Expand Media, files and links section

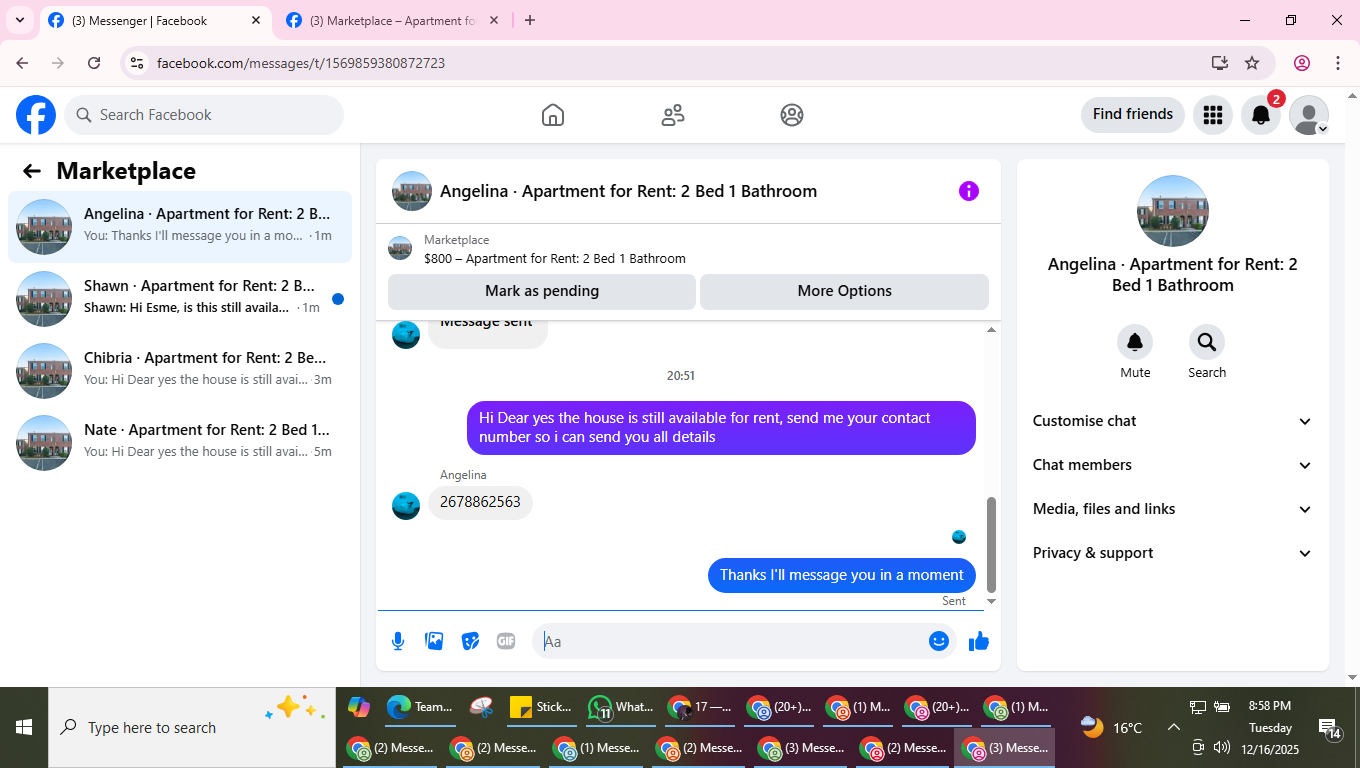pyautogui.click(x=1173, y=509)
